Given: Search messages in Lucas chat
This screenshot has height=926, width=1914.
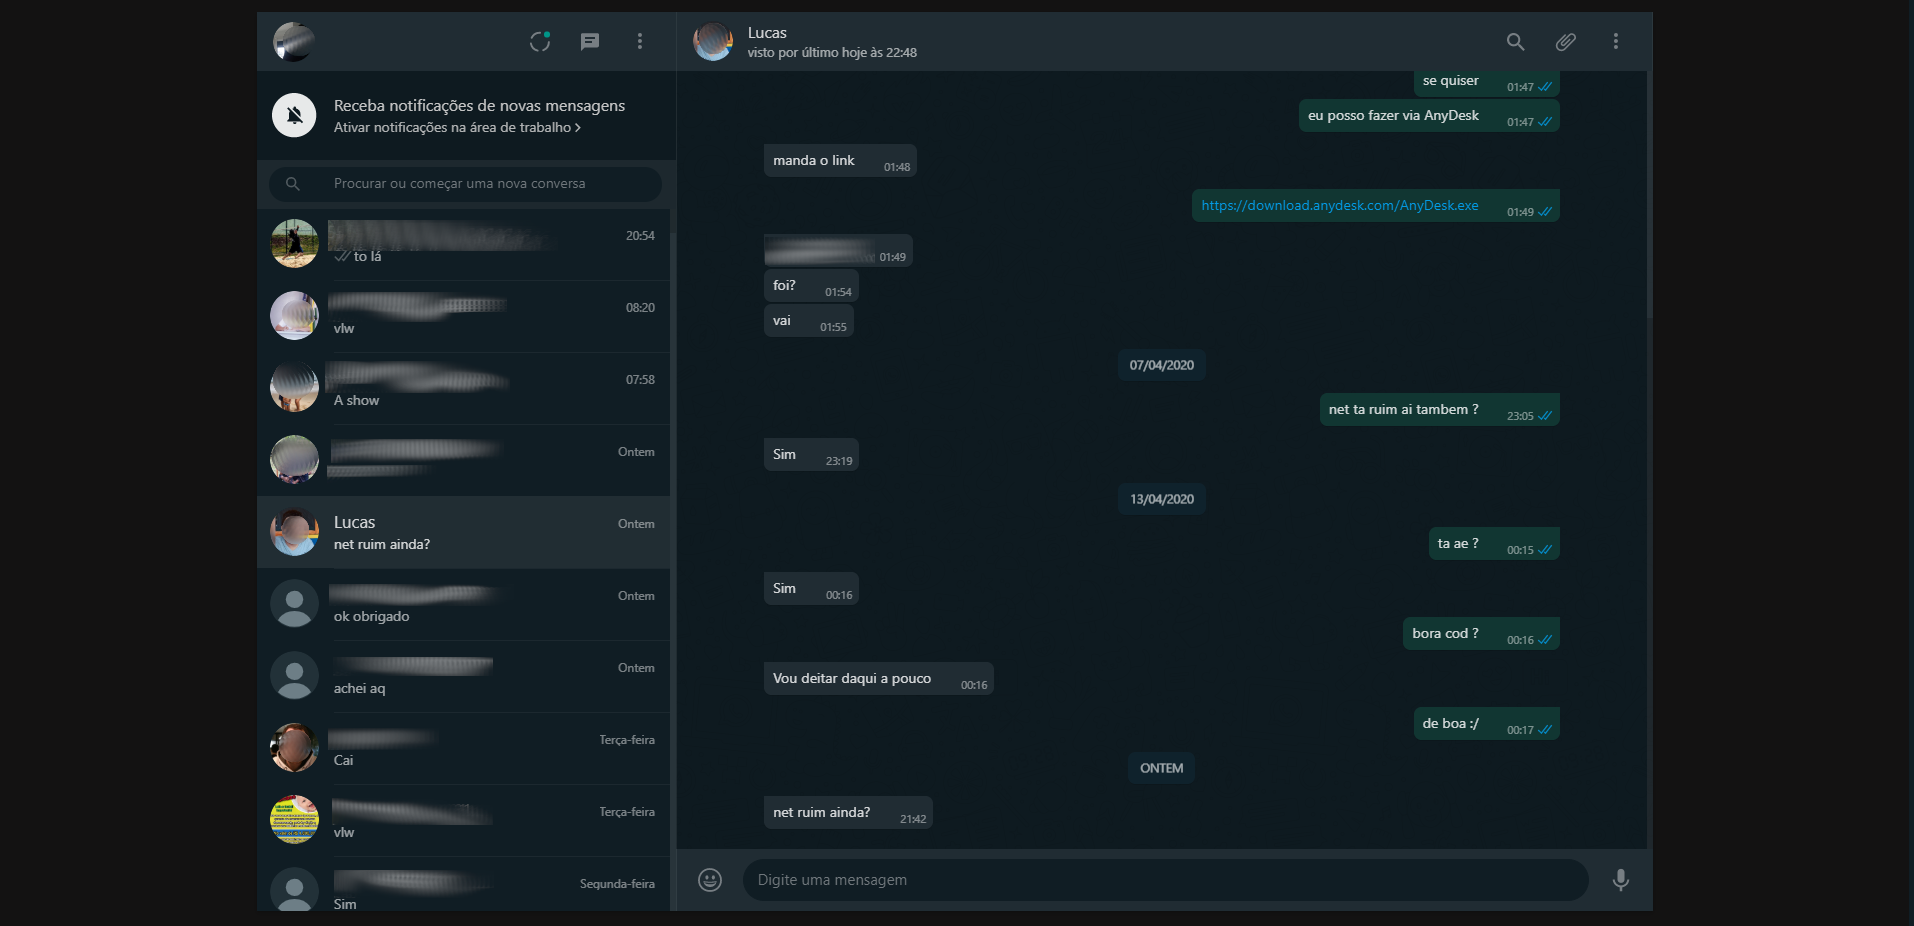Looking at the screenshot, I should point(1516,41).
